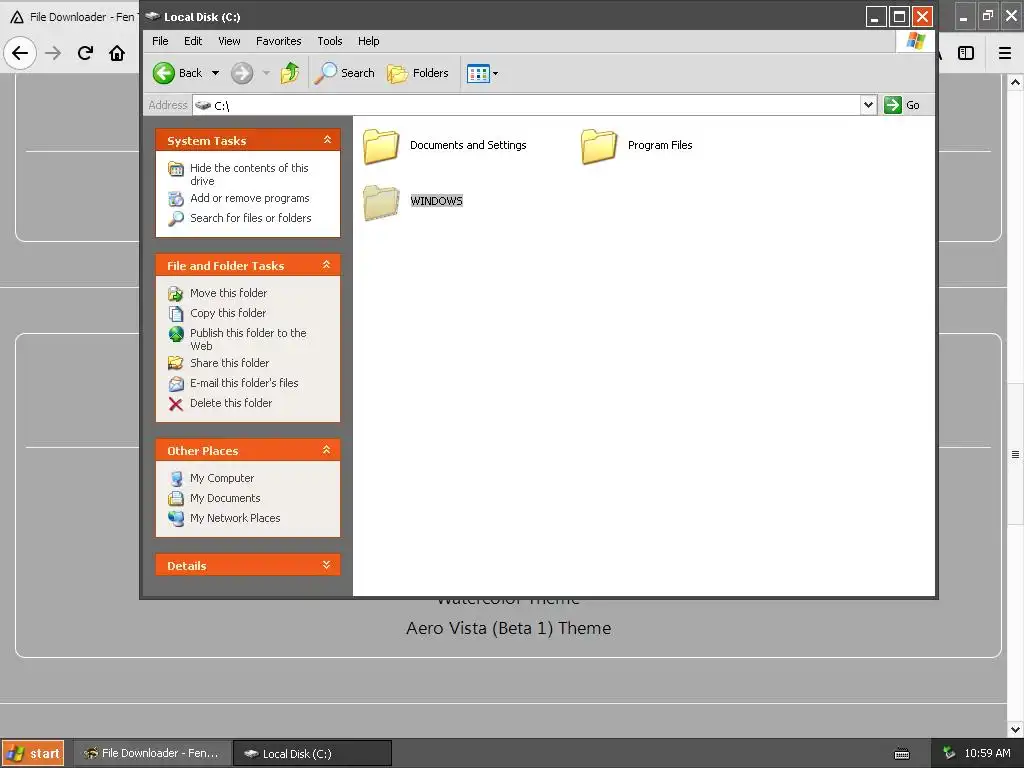1024x768 pixels.
Task: Select the WINDOWS folder icon
Action: pyautogui.click(x=381, y=202)
